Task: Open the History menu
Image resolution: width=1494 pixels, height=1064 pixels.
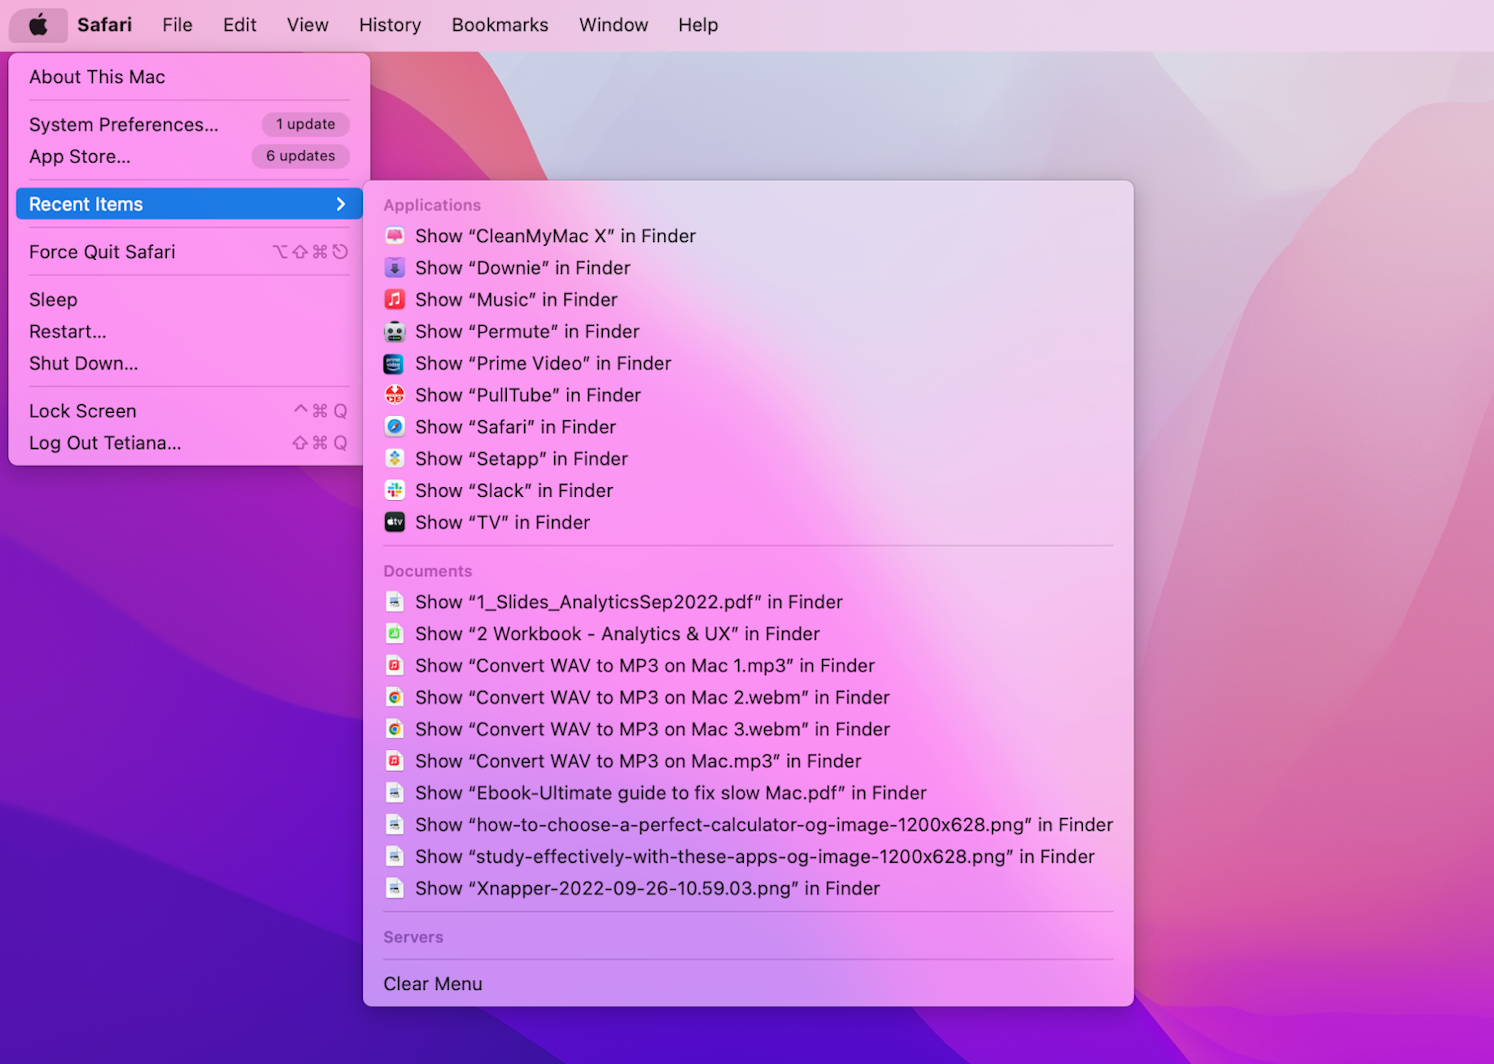Action: tap(389, 25)
